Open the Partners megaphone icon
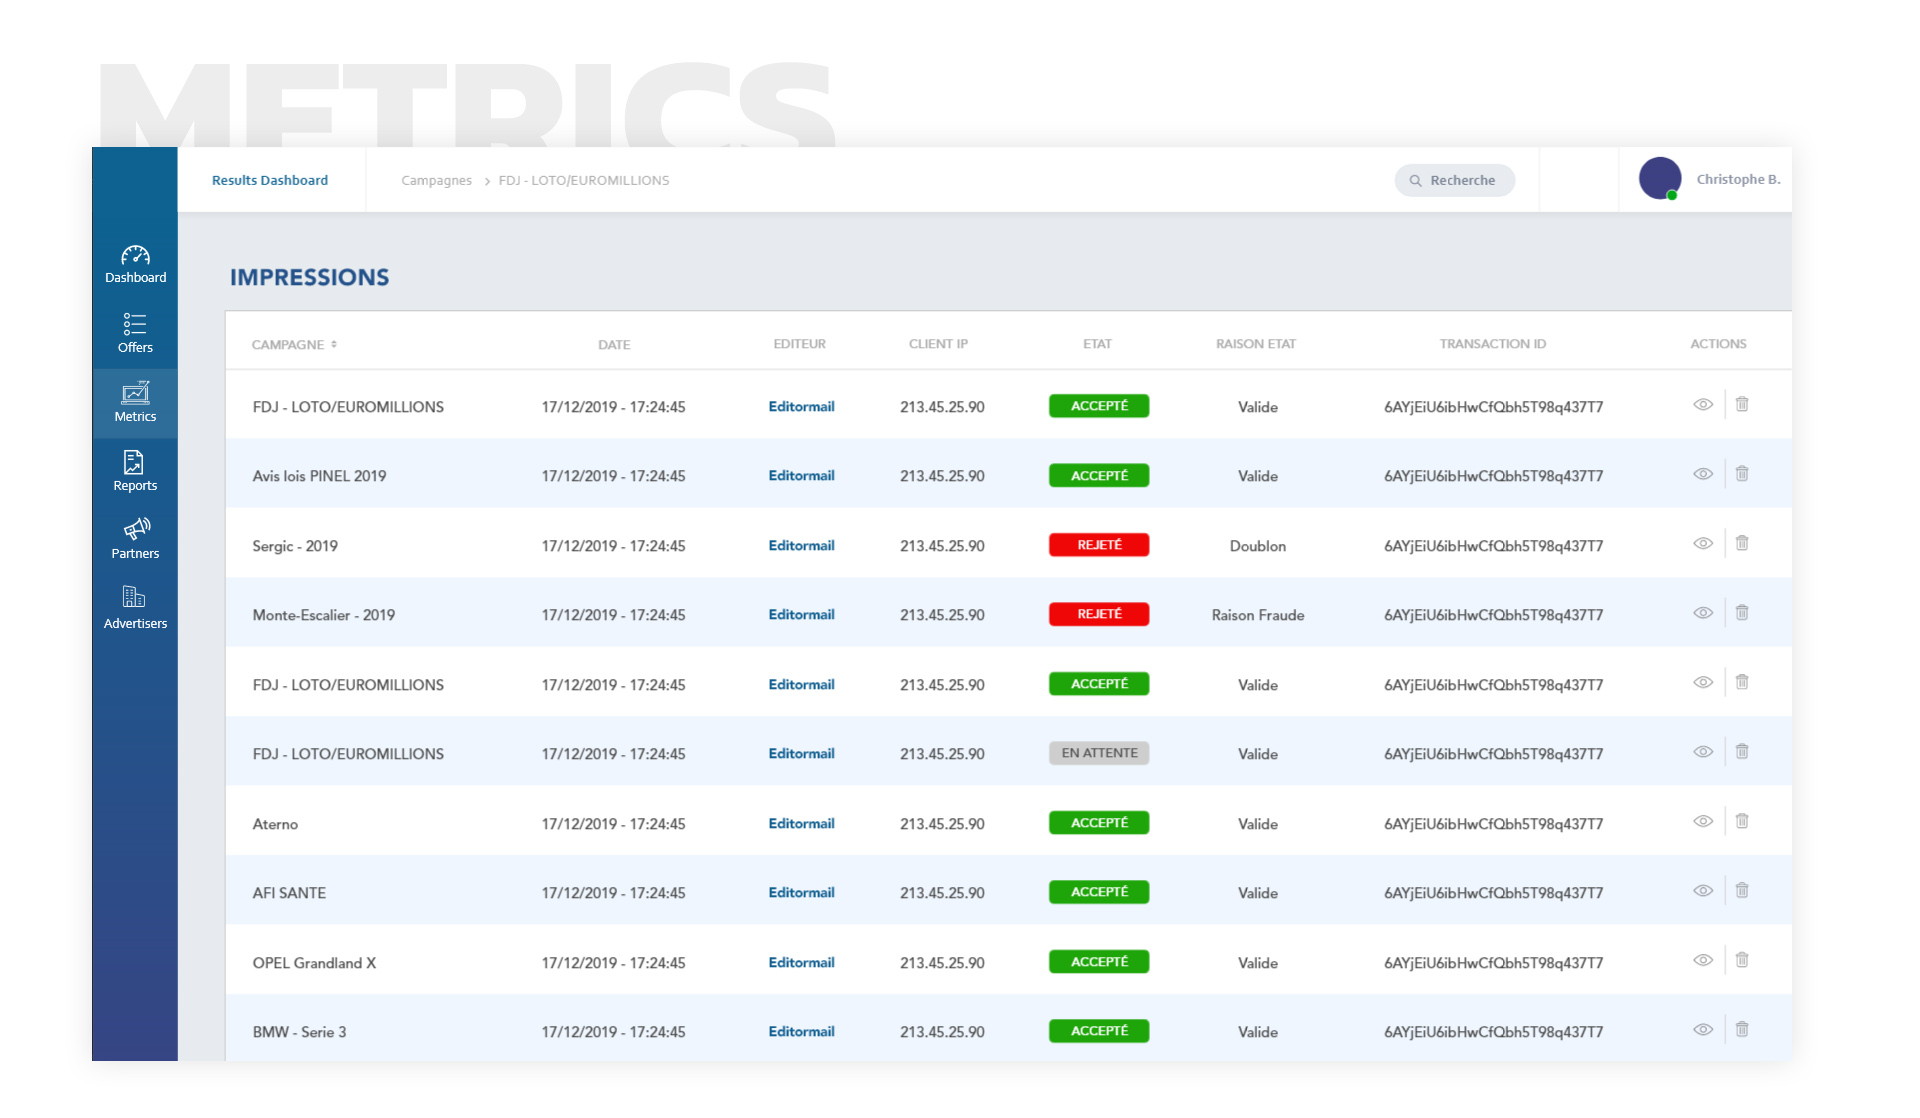1920x1118 pixels. click(x=136, y=529)
